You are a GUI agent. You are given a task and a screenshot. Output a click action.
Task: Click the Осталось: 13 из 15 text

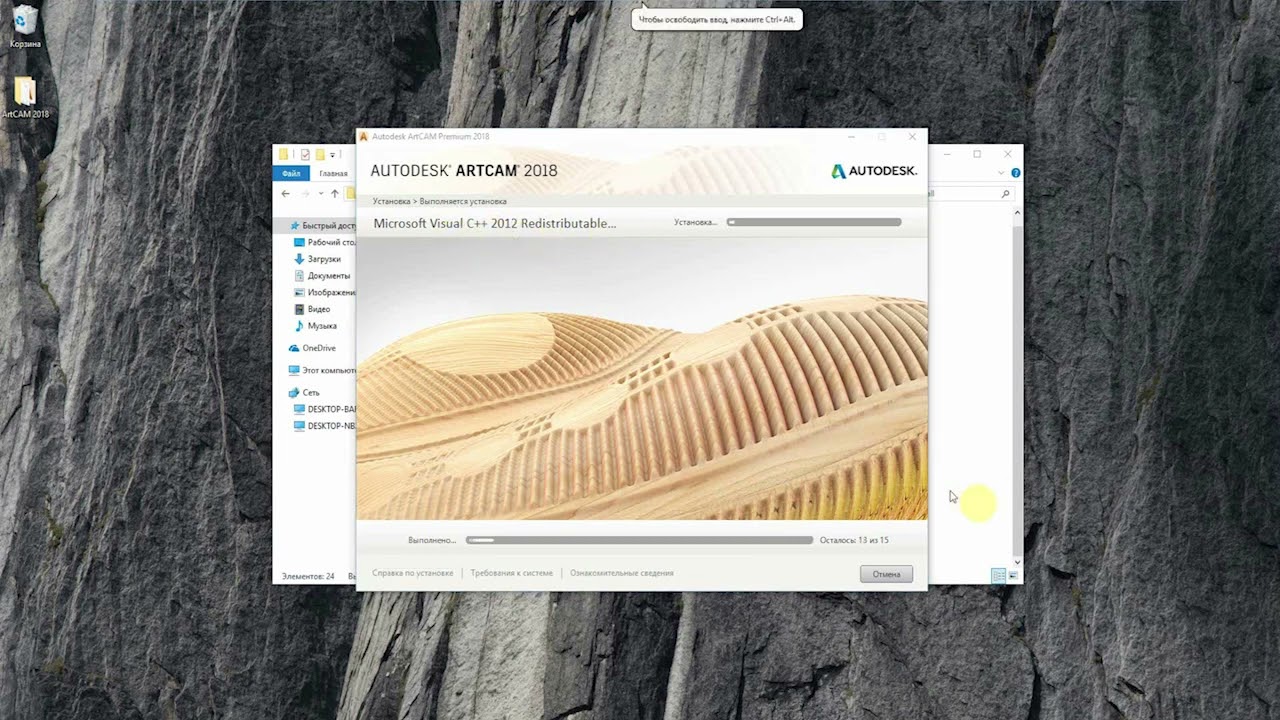(x=854, y=540)
